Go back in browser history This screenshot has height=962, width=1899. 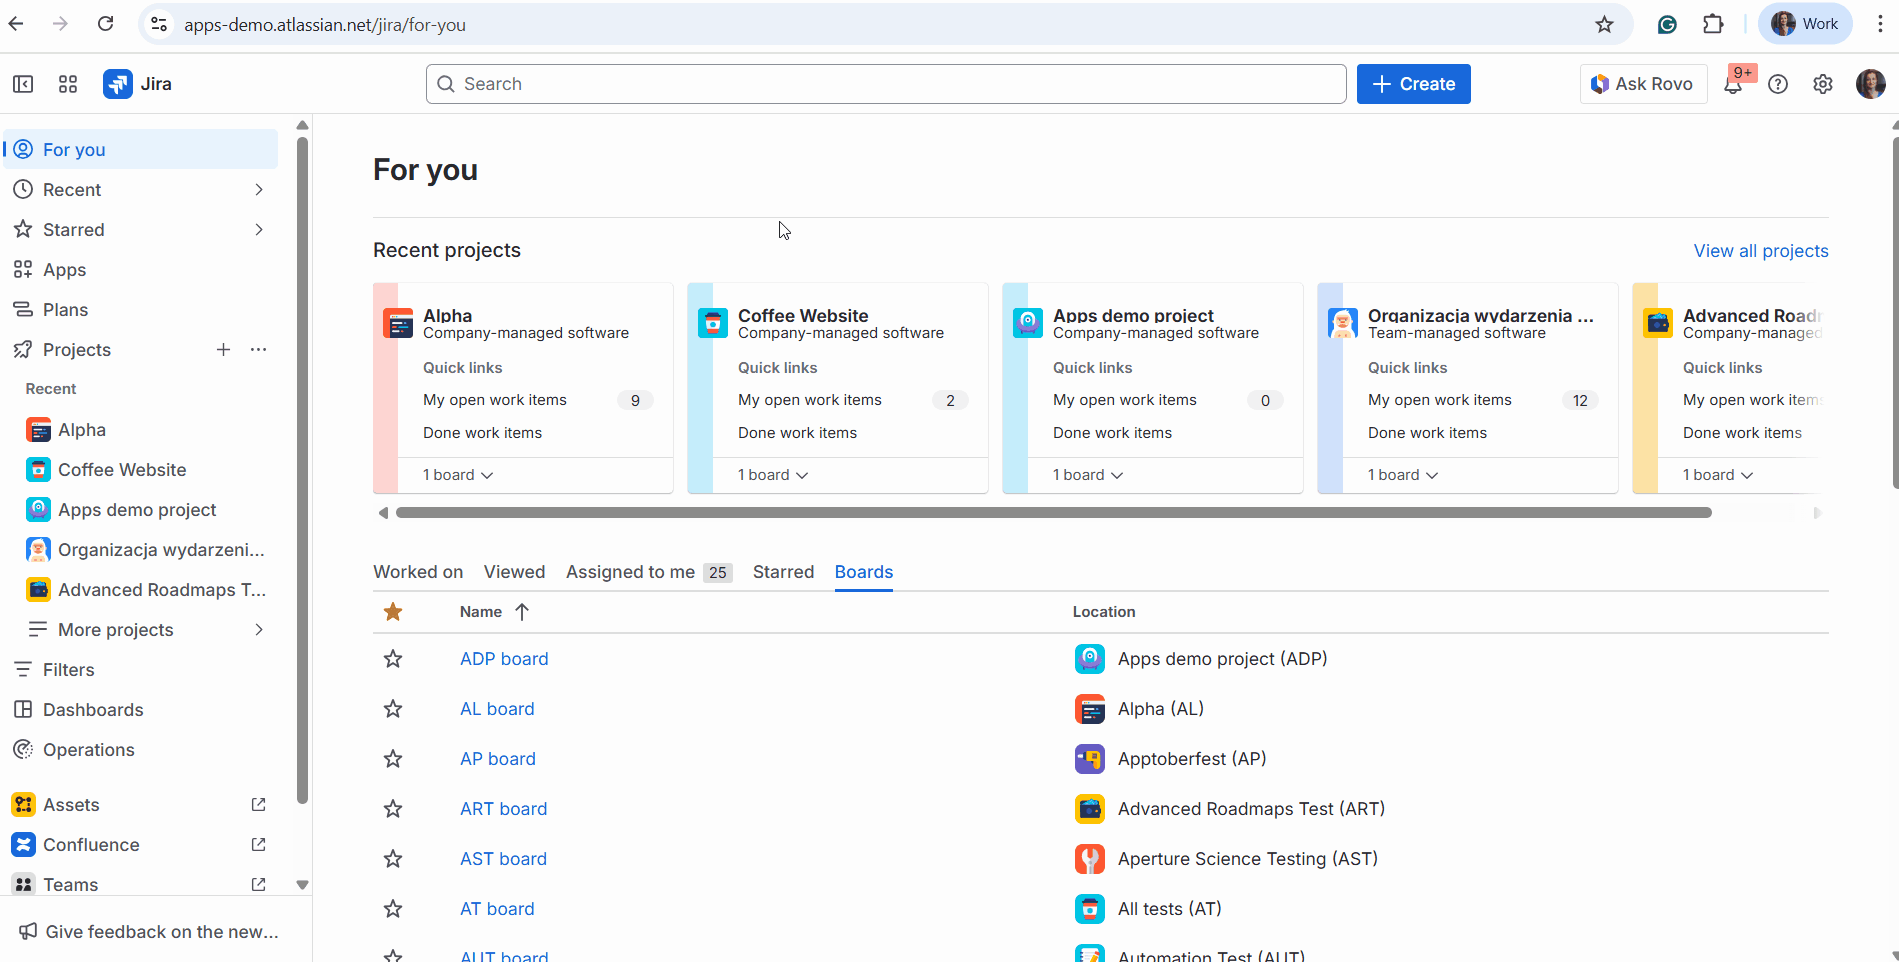[x=16, y=24]
